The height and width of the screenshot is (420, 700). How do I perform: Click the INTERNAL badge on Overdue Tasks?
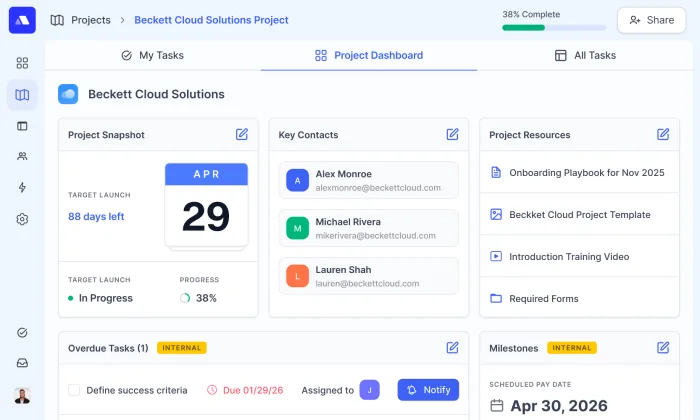click(182, 348)
